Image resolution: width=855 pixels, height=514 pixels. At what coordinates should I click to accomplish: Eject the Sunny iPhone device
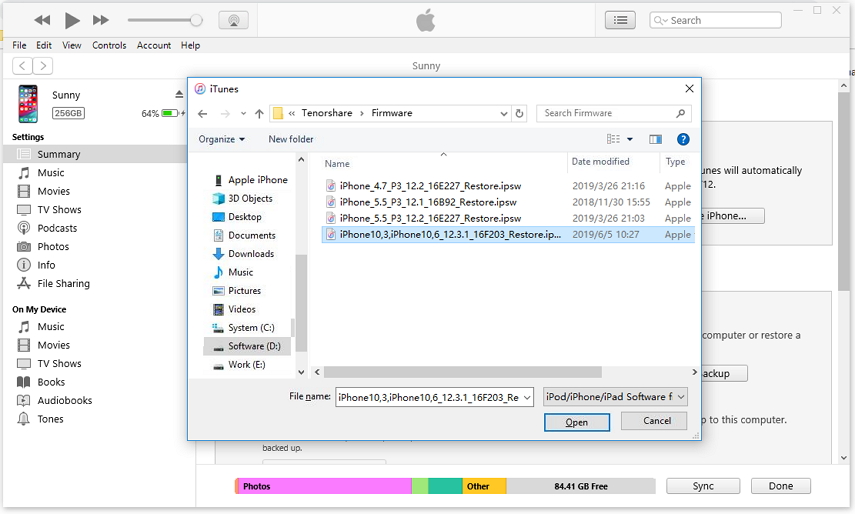pos(179,95)
